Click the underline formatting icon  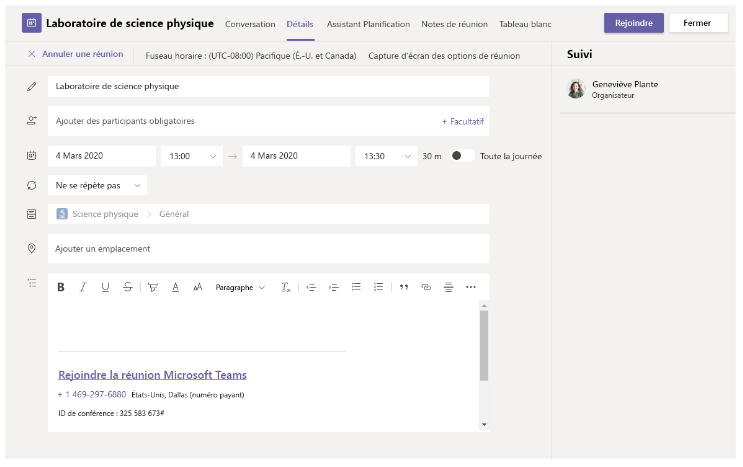tap(105, 287)
